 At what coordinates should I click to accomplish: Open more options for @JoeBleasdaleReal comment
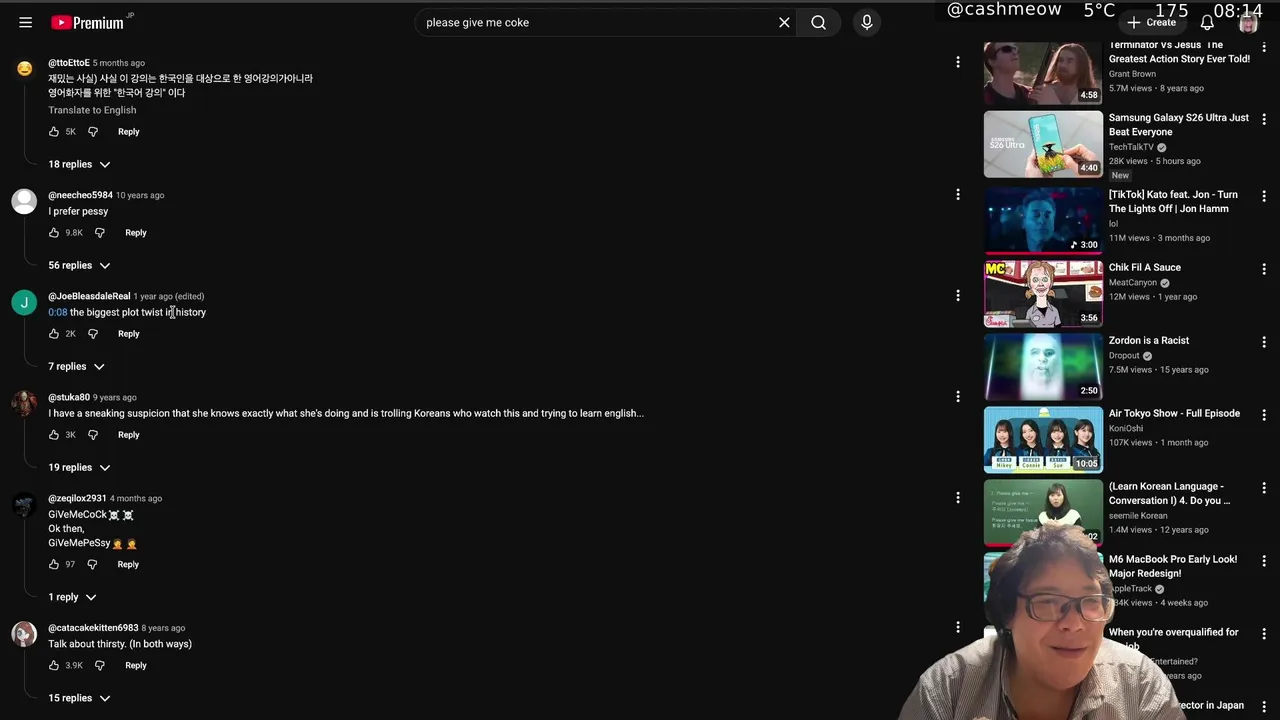(x=958, y=295)
